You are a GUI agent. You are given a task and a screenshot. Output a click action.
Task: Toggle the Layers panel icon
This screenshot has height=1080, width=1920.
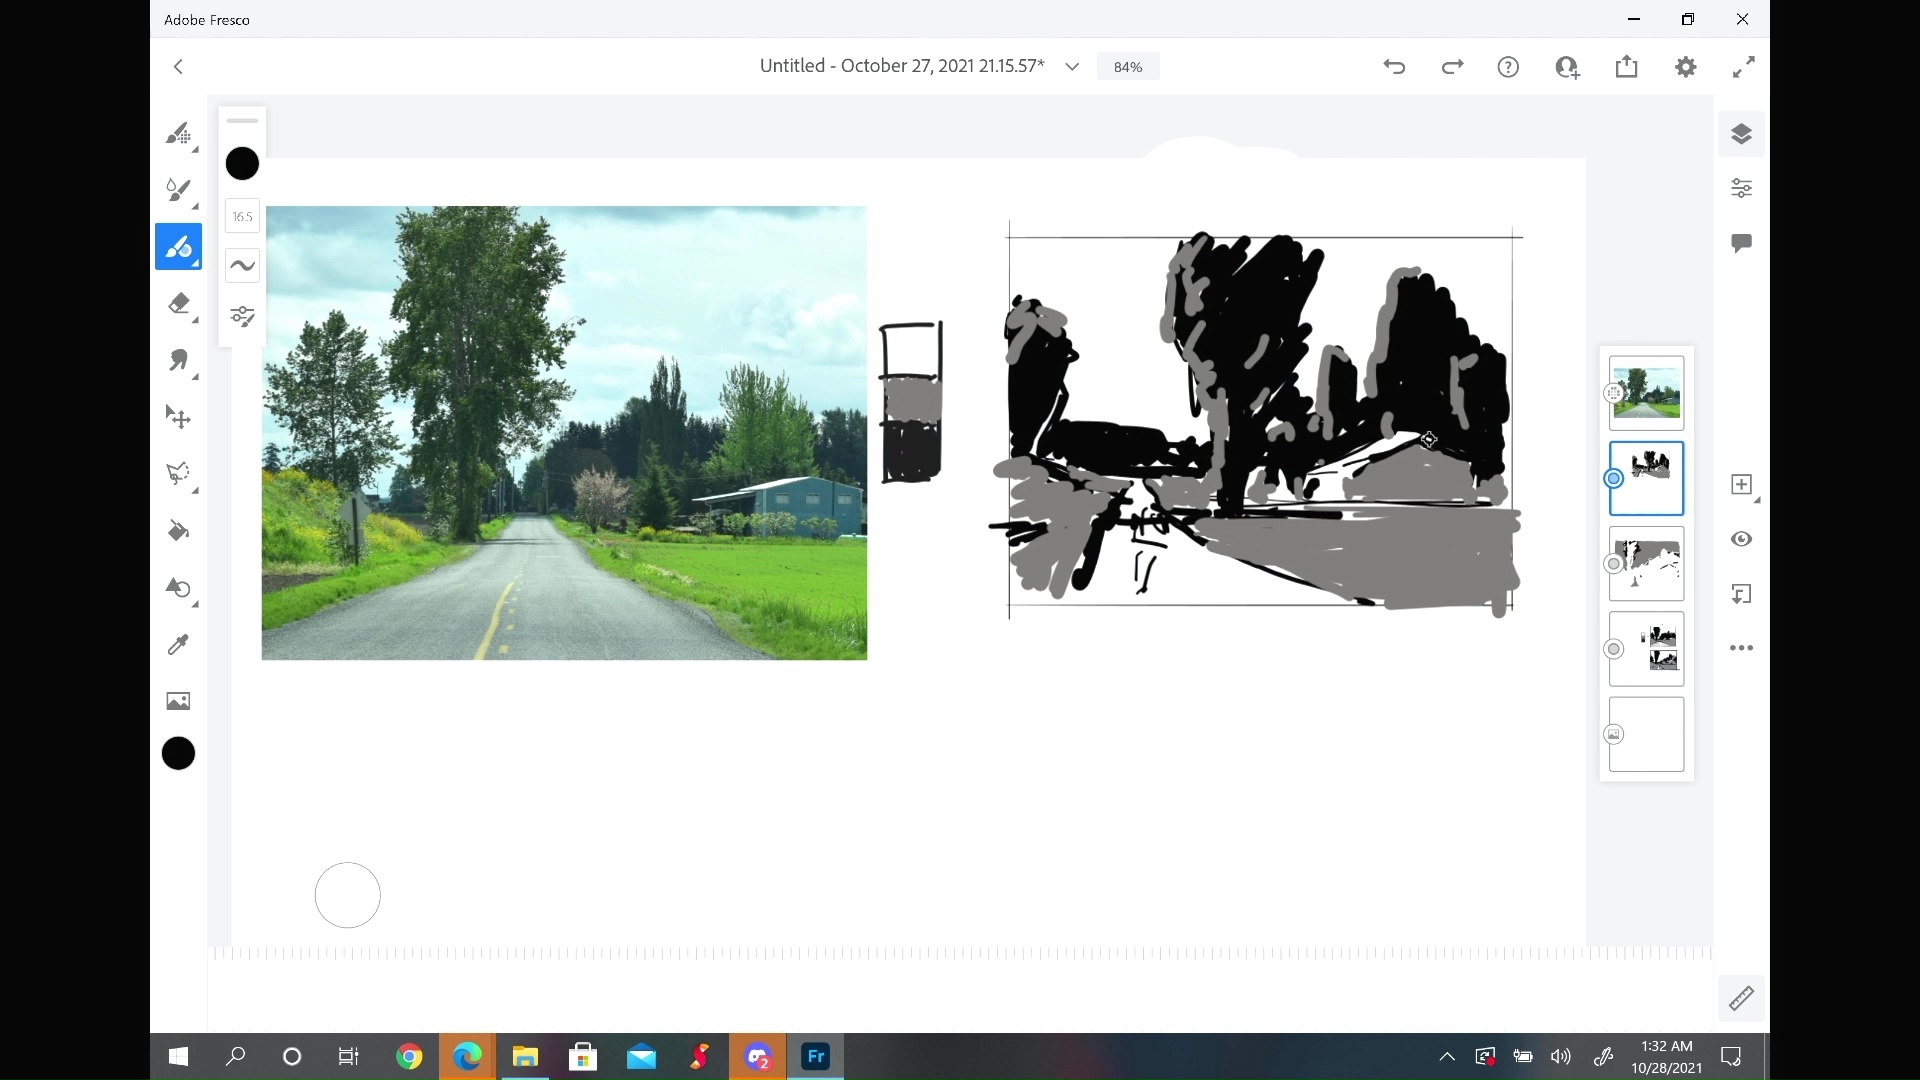point(1741,134)
